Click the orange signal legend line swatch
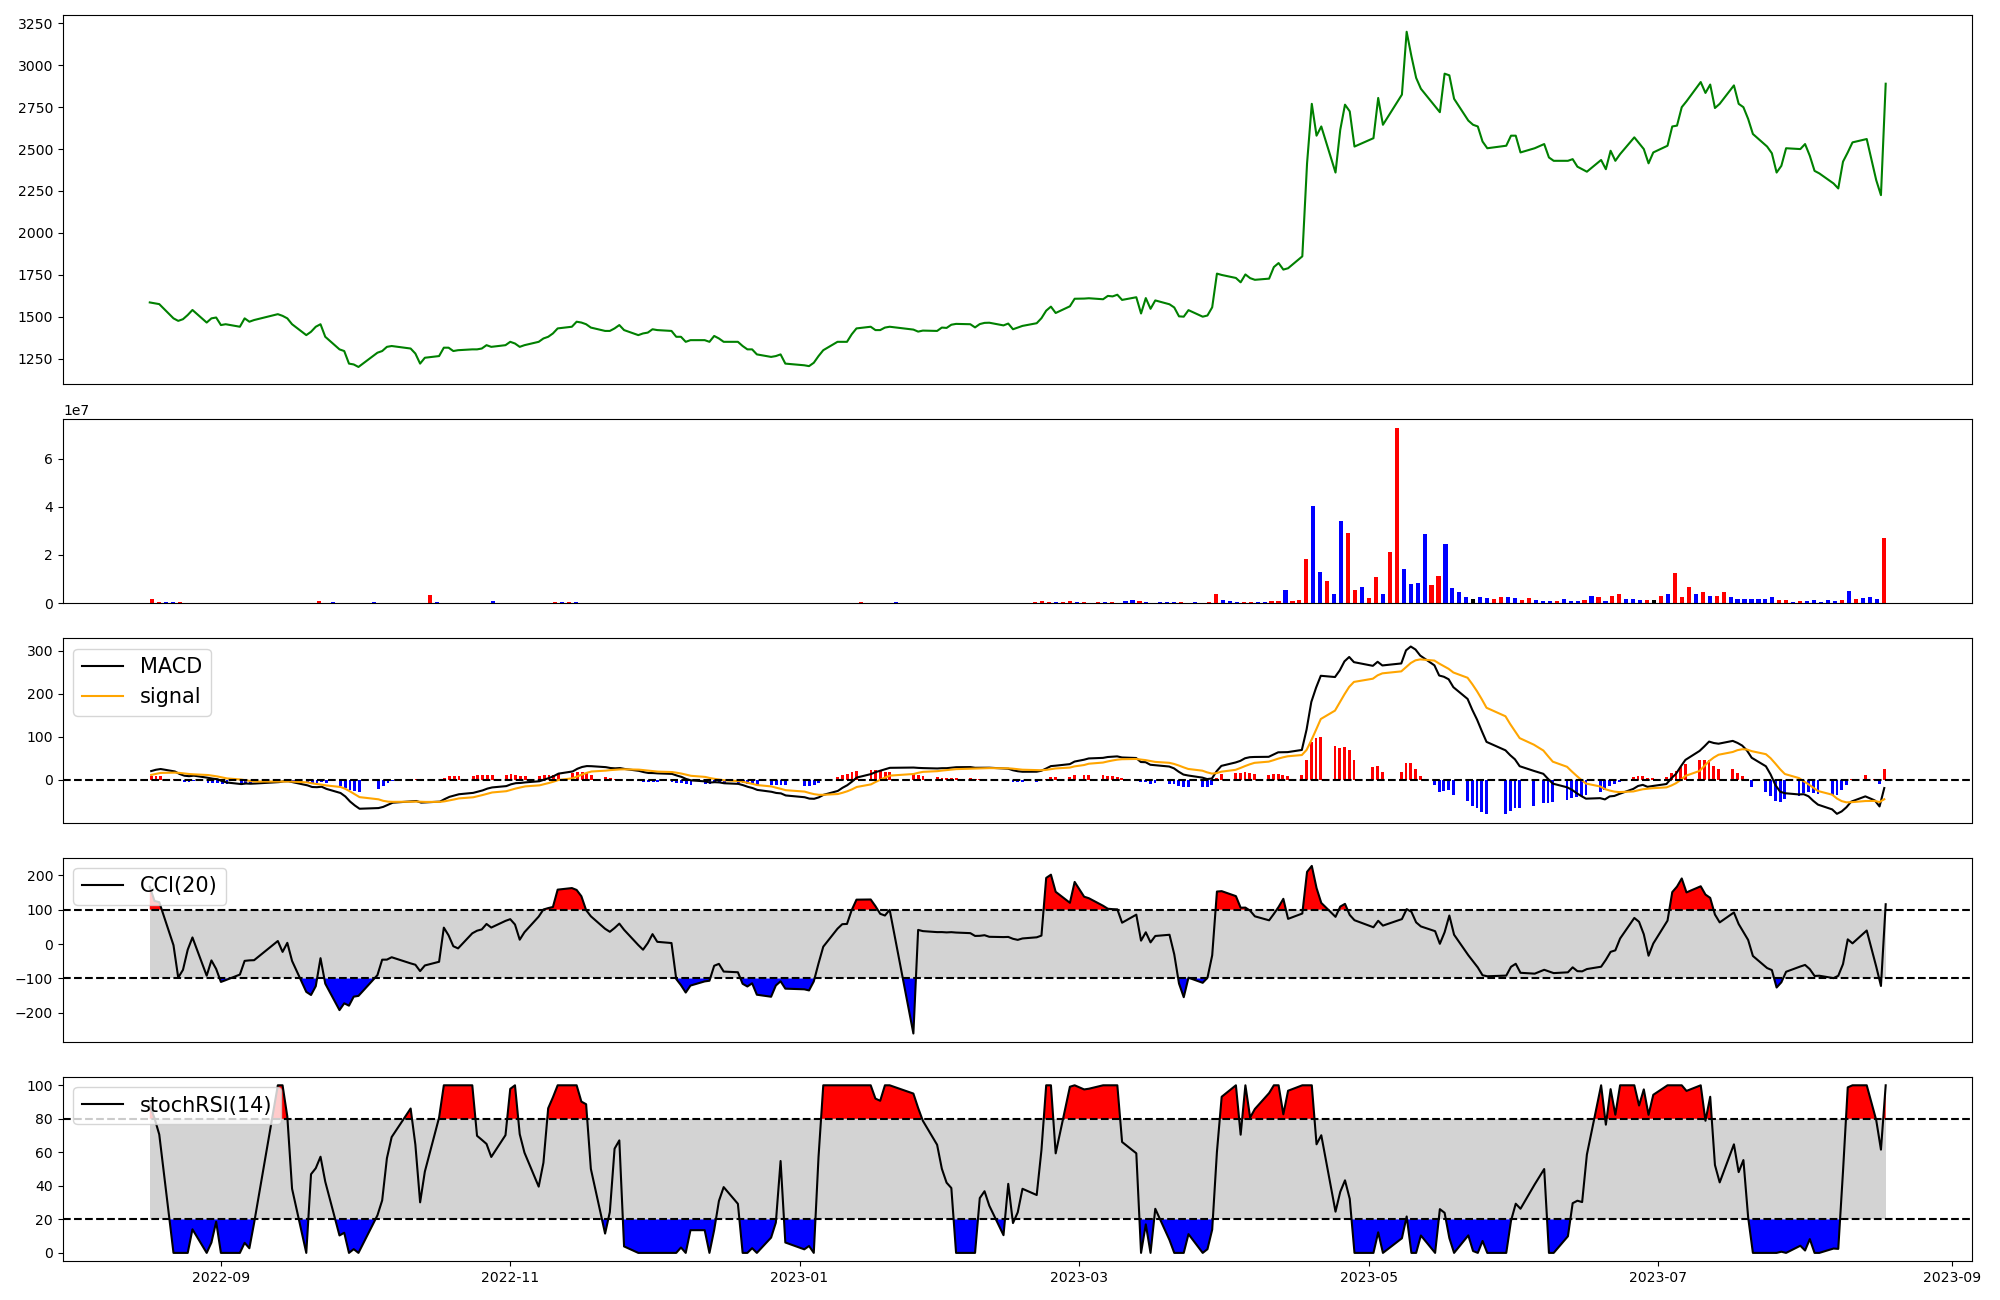The image size is (2000, 1300). (102, 696)
